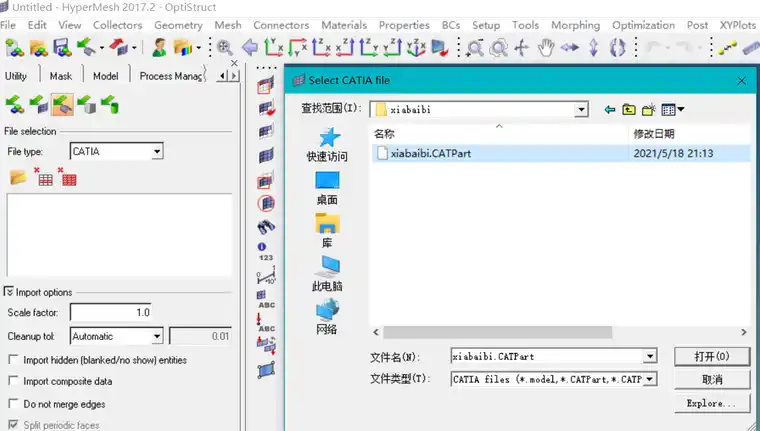Click the Fit model zoom icon
Image resolution: width=760 pixels, height=431 pixels.
[x=225, y=47]
